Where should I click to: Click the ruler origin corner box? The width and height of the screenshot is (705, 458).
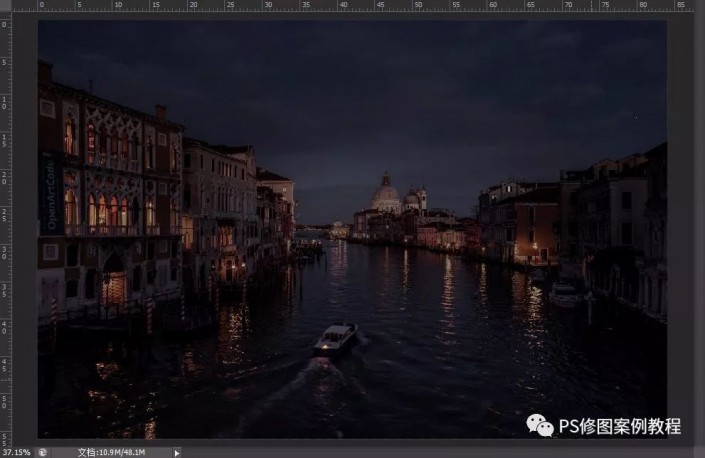(x=5, y=6)
